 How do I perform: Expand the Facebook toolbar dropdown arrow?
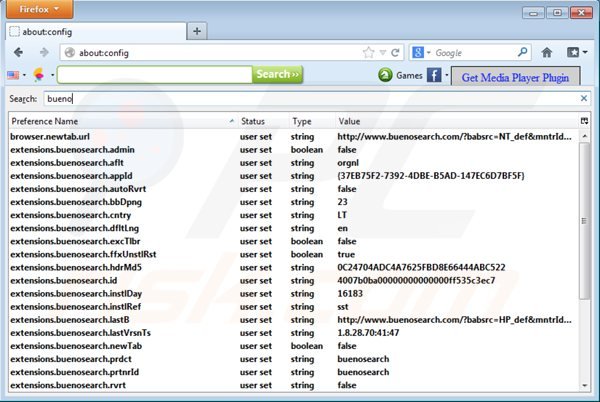(x=446, y=75)
